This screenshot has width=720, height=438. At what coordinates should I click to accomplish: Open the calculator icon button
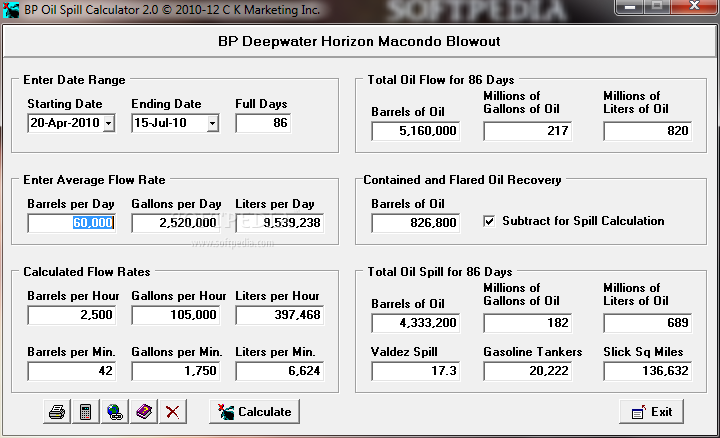coord(86,411)
